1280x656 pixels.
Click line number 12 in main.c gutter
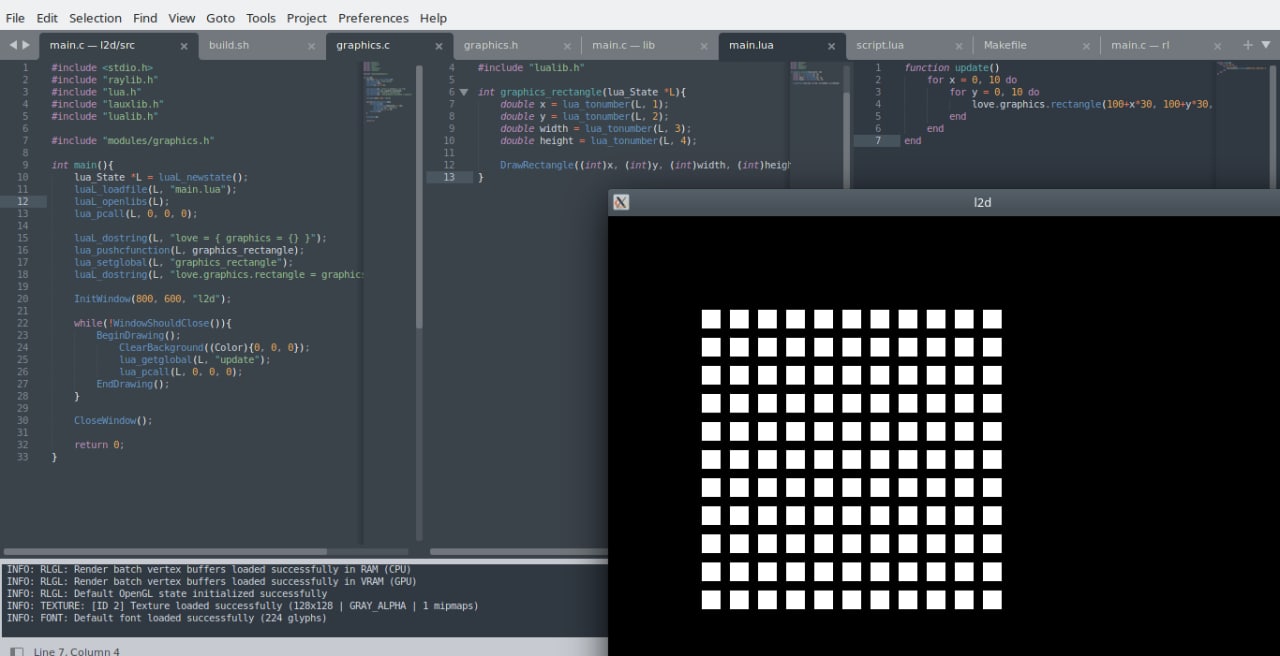pyautogui.click(x=23, y=201)
